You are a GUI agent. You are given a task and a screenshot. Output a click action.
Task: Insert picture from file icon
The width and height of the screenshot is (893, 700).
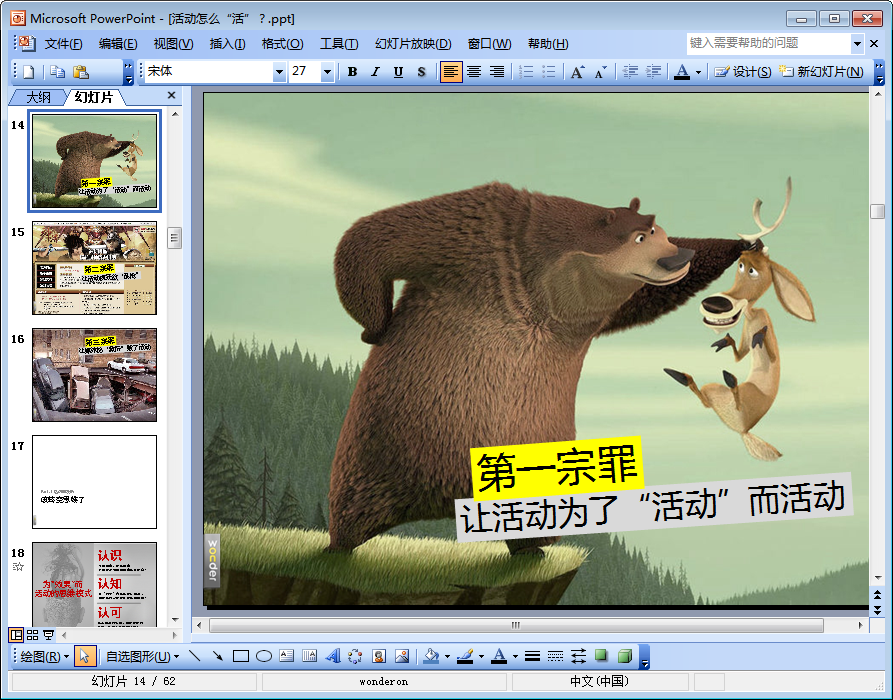[x=402, y=656]
